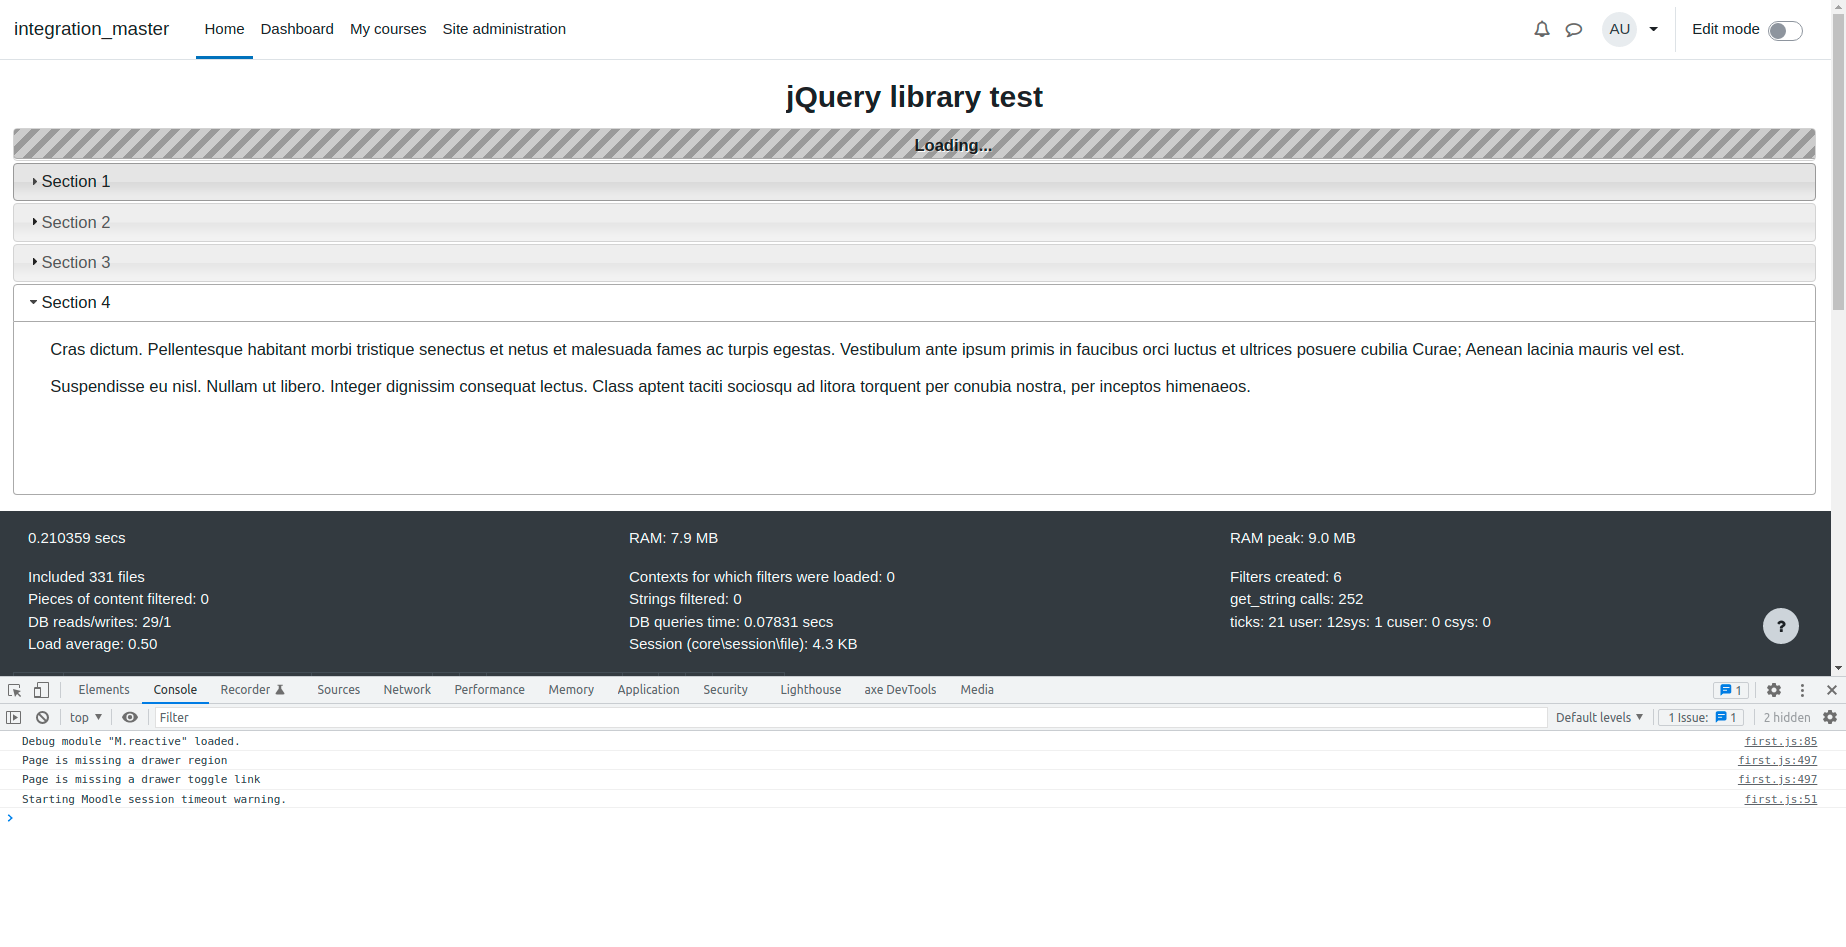Click the 2 hidden messages label
The image size is (1846, 947).
click(1786, 717)
